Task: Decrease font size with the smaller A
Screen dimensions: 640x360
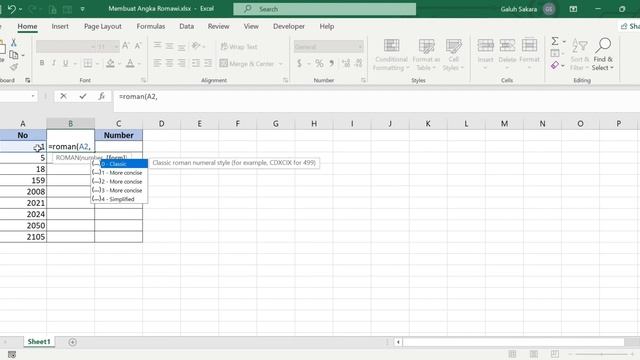Action: [138, 46]
